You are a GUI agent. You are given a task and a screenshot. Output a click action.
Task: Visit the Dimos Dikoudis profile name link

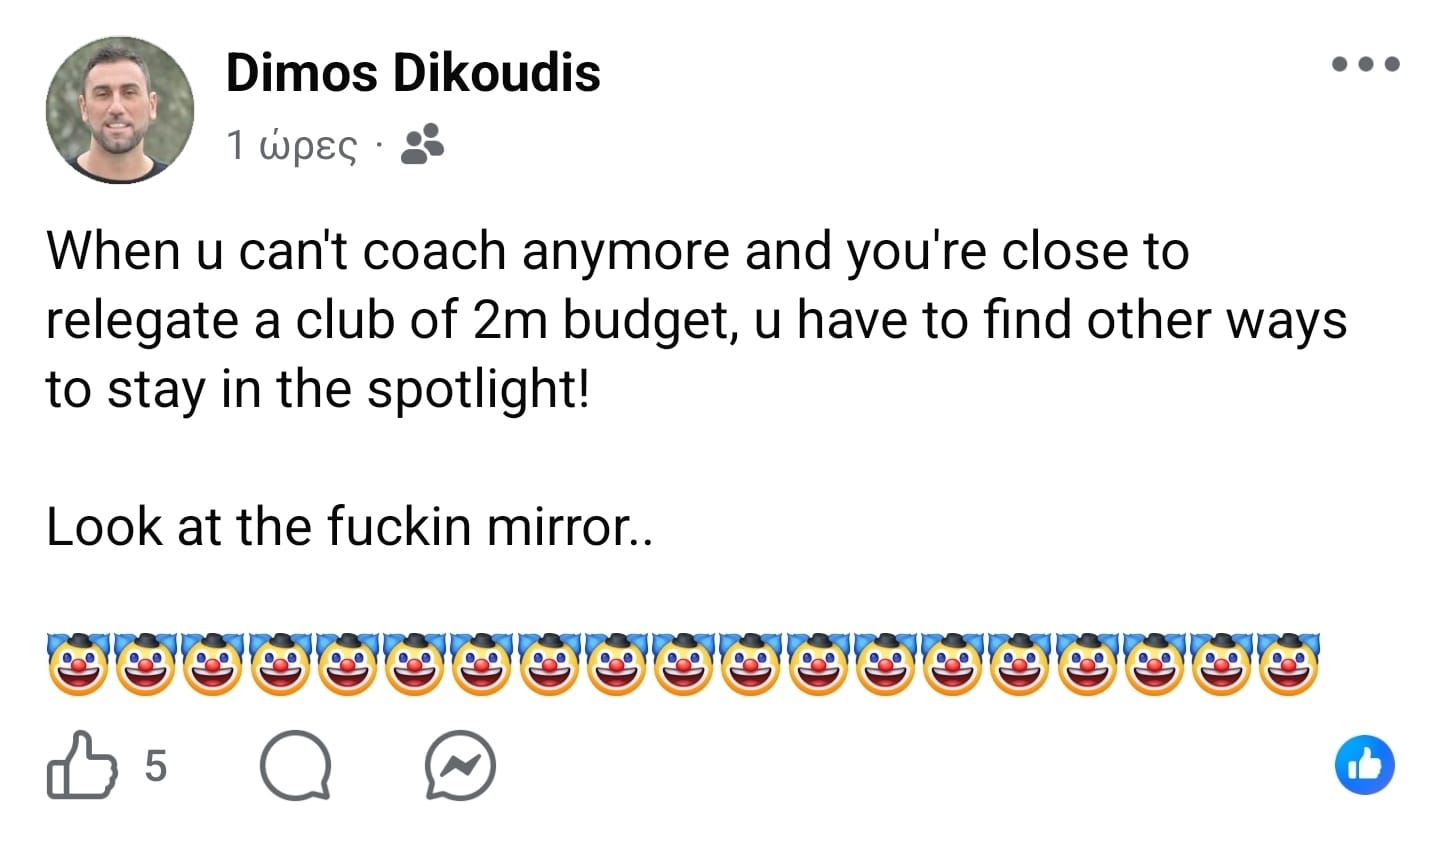[x=413, y=73]
